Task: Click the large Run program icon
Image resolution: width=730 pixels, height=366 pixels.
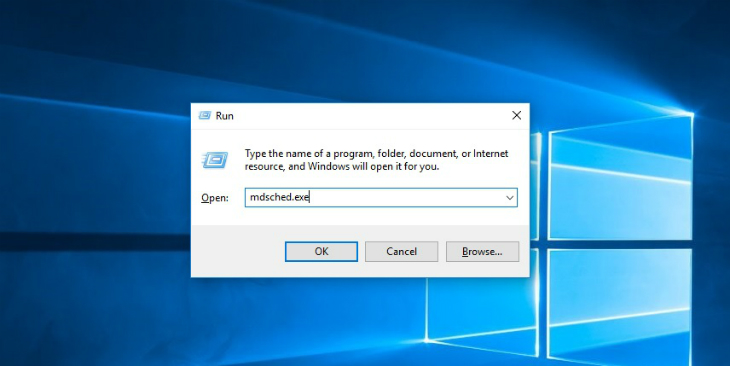Action: coord(215,160)
